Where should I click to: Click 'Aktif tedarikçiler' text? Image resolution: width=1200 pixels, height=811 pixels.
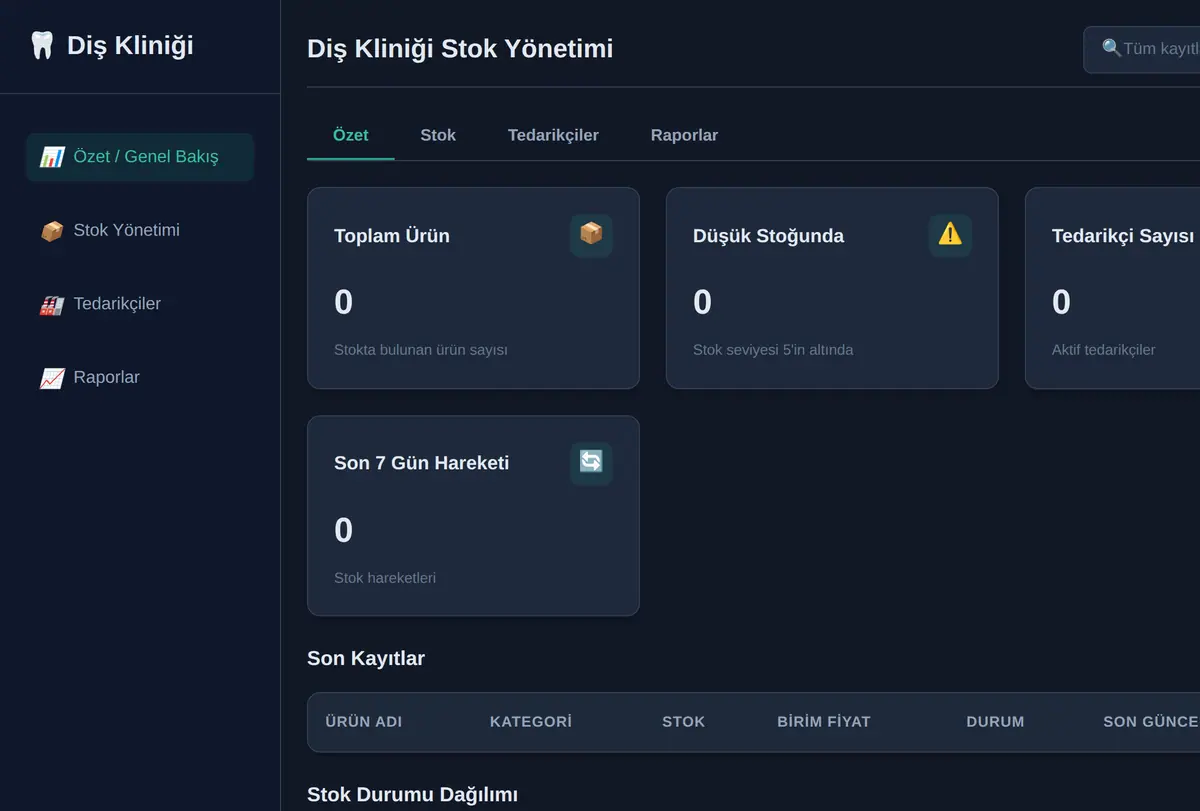pyautogui.click(x=1104, y=350)
